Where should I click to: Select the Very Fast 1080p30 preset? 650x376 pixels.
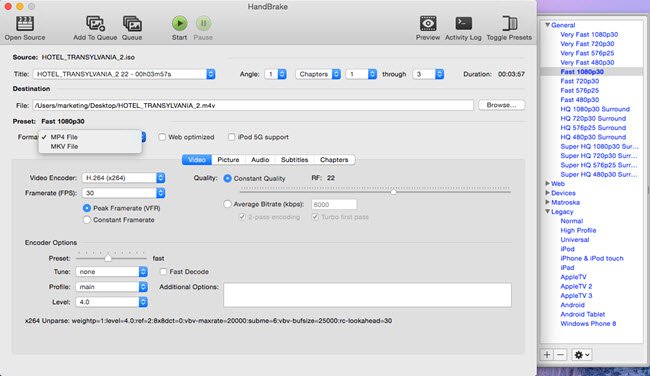point(589,34)
